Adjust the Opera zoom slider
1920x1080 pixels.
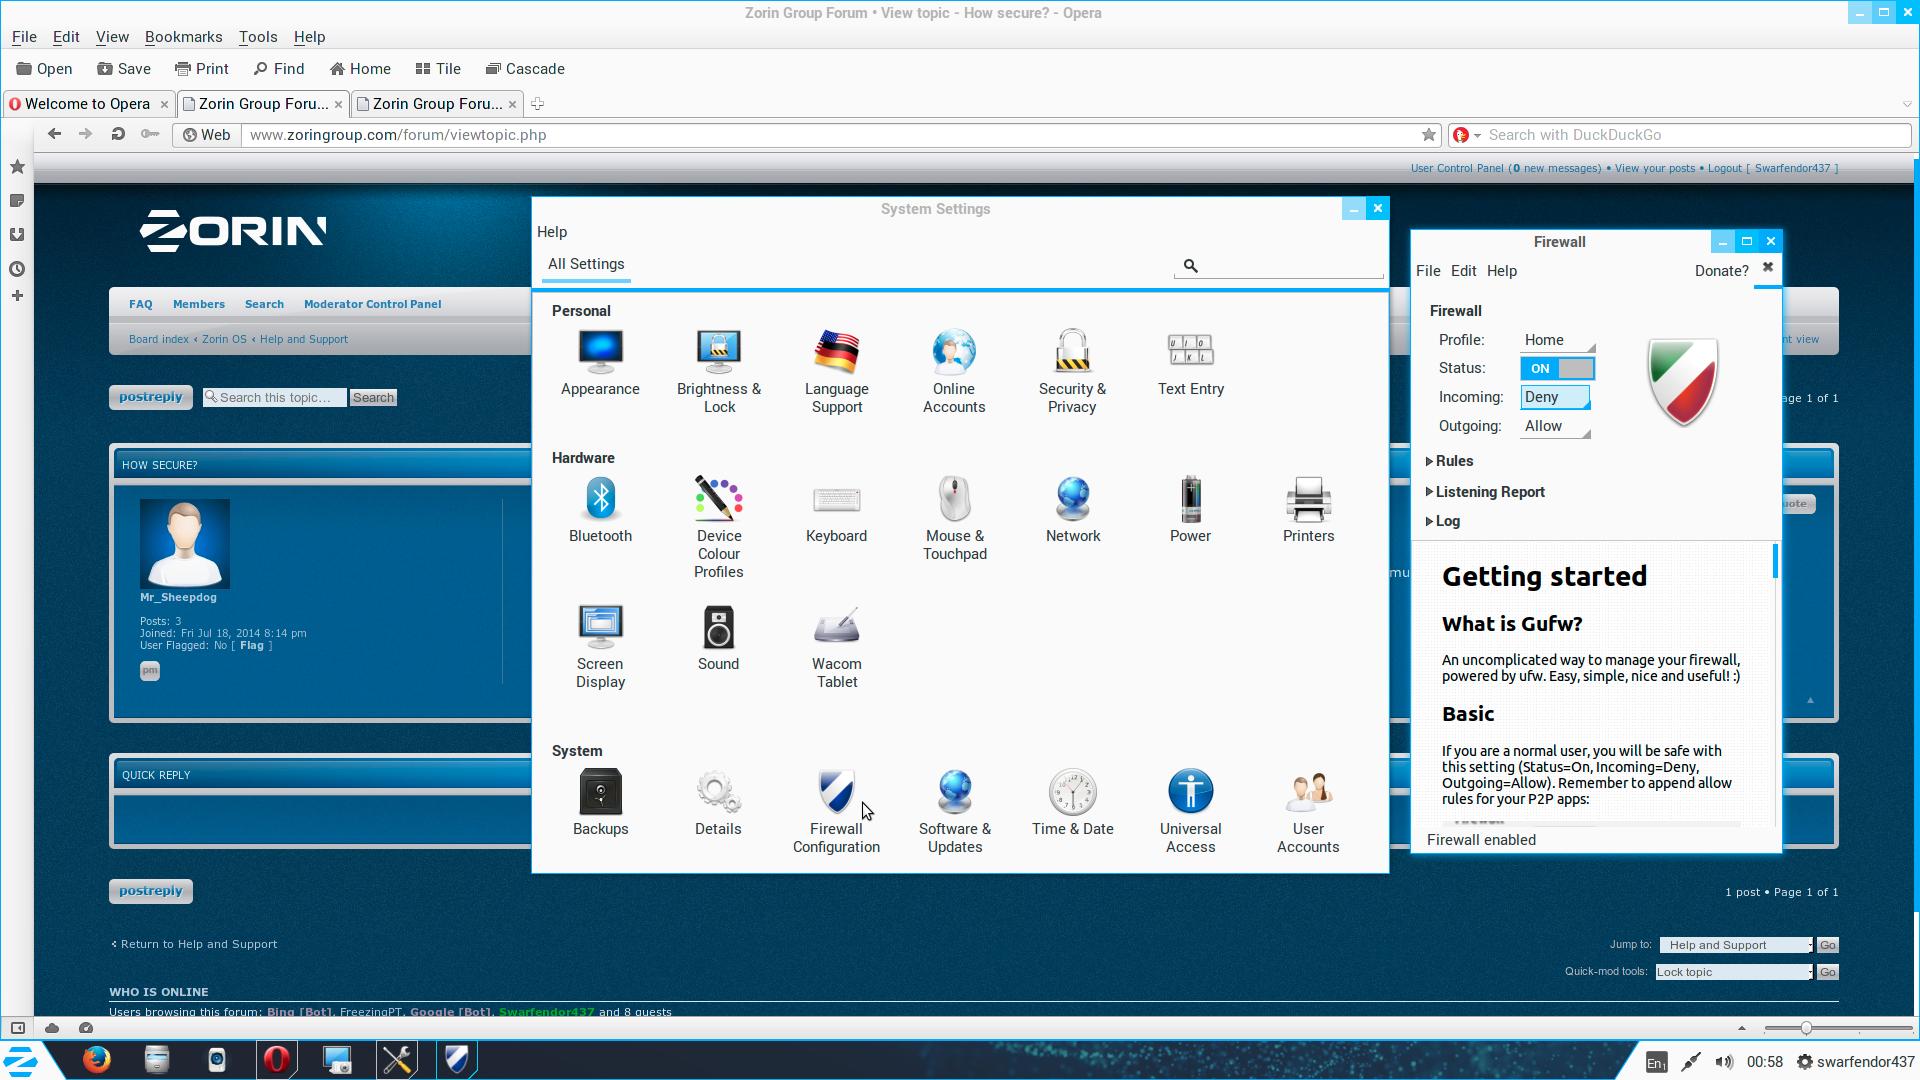coord(1806,1028)
